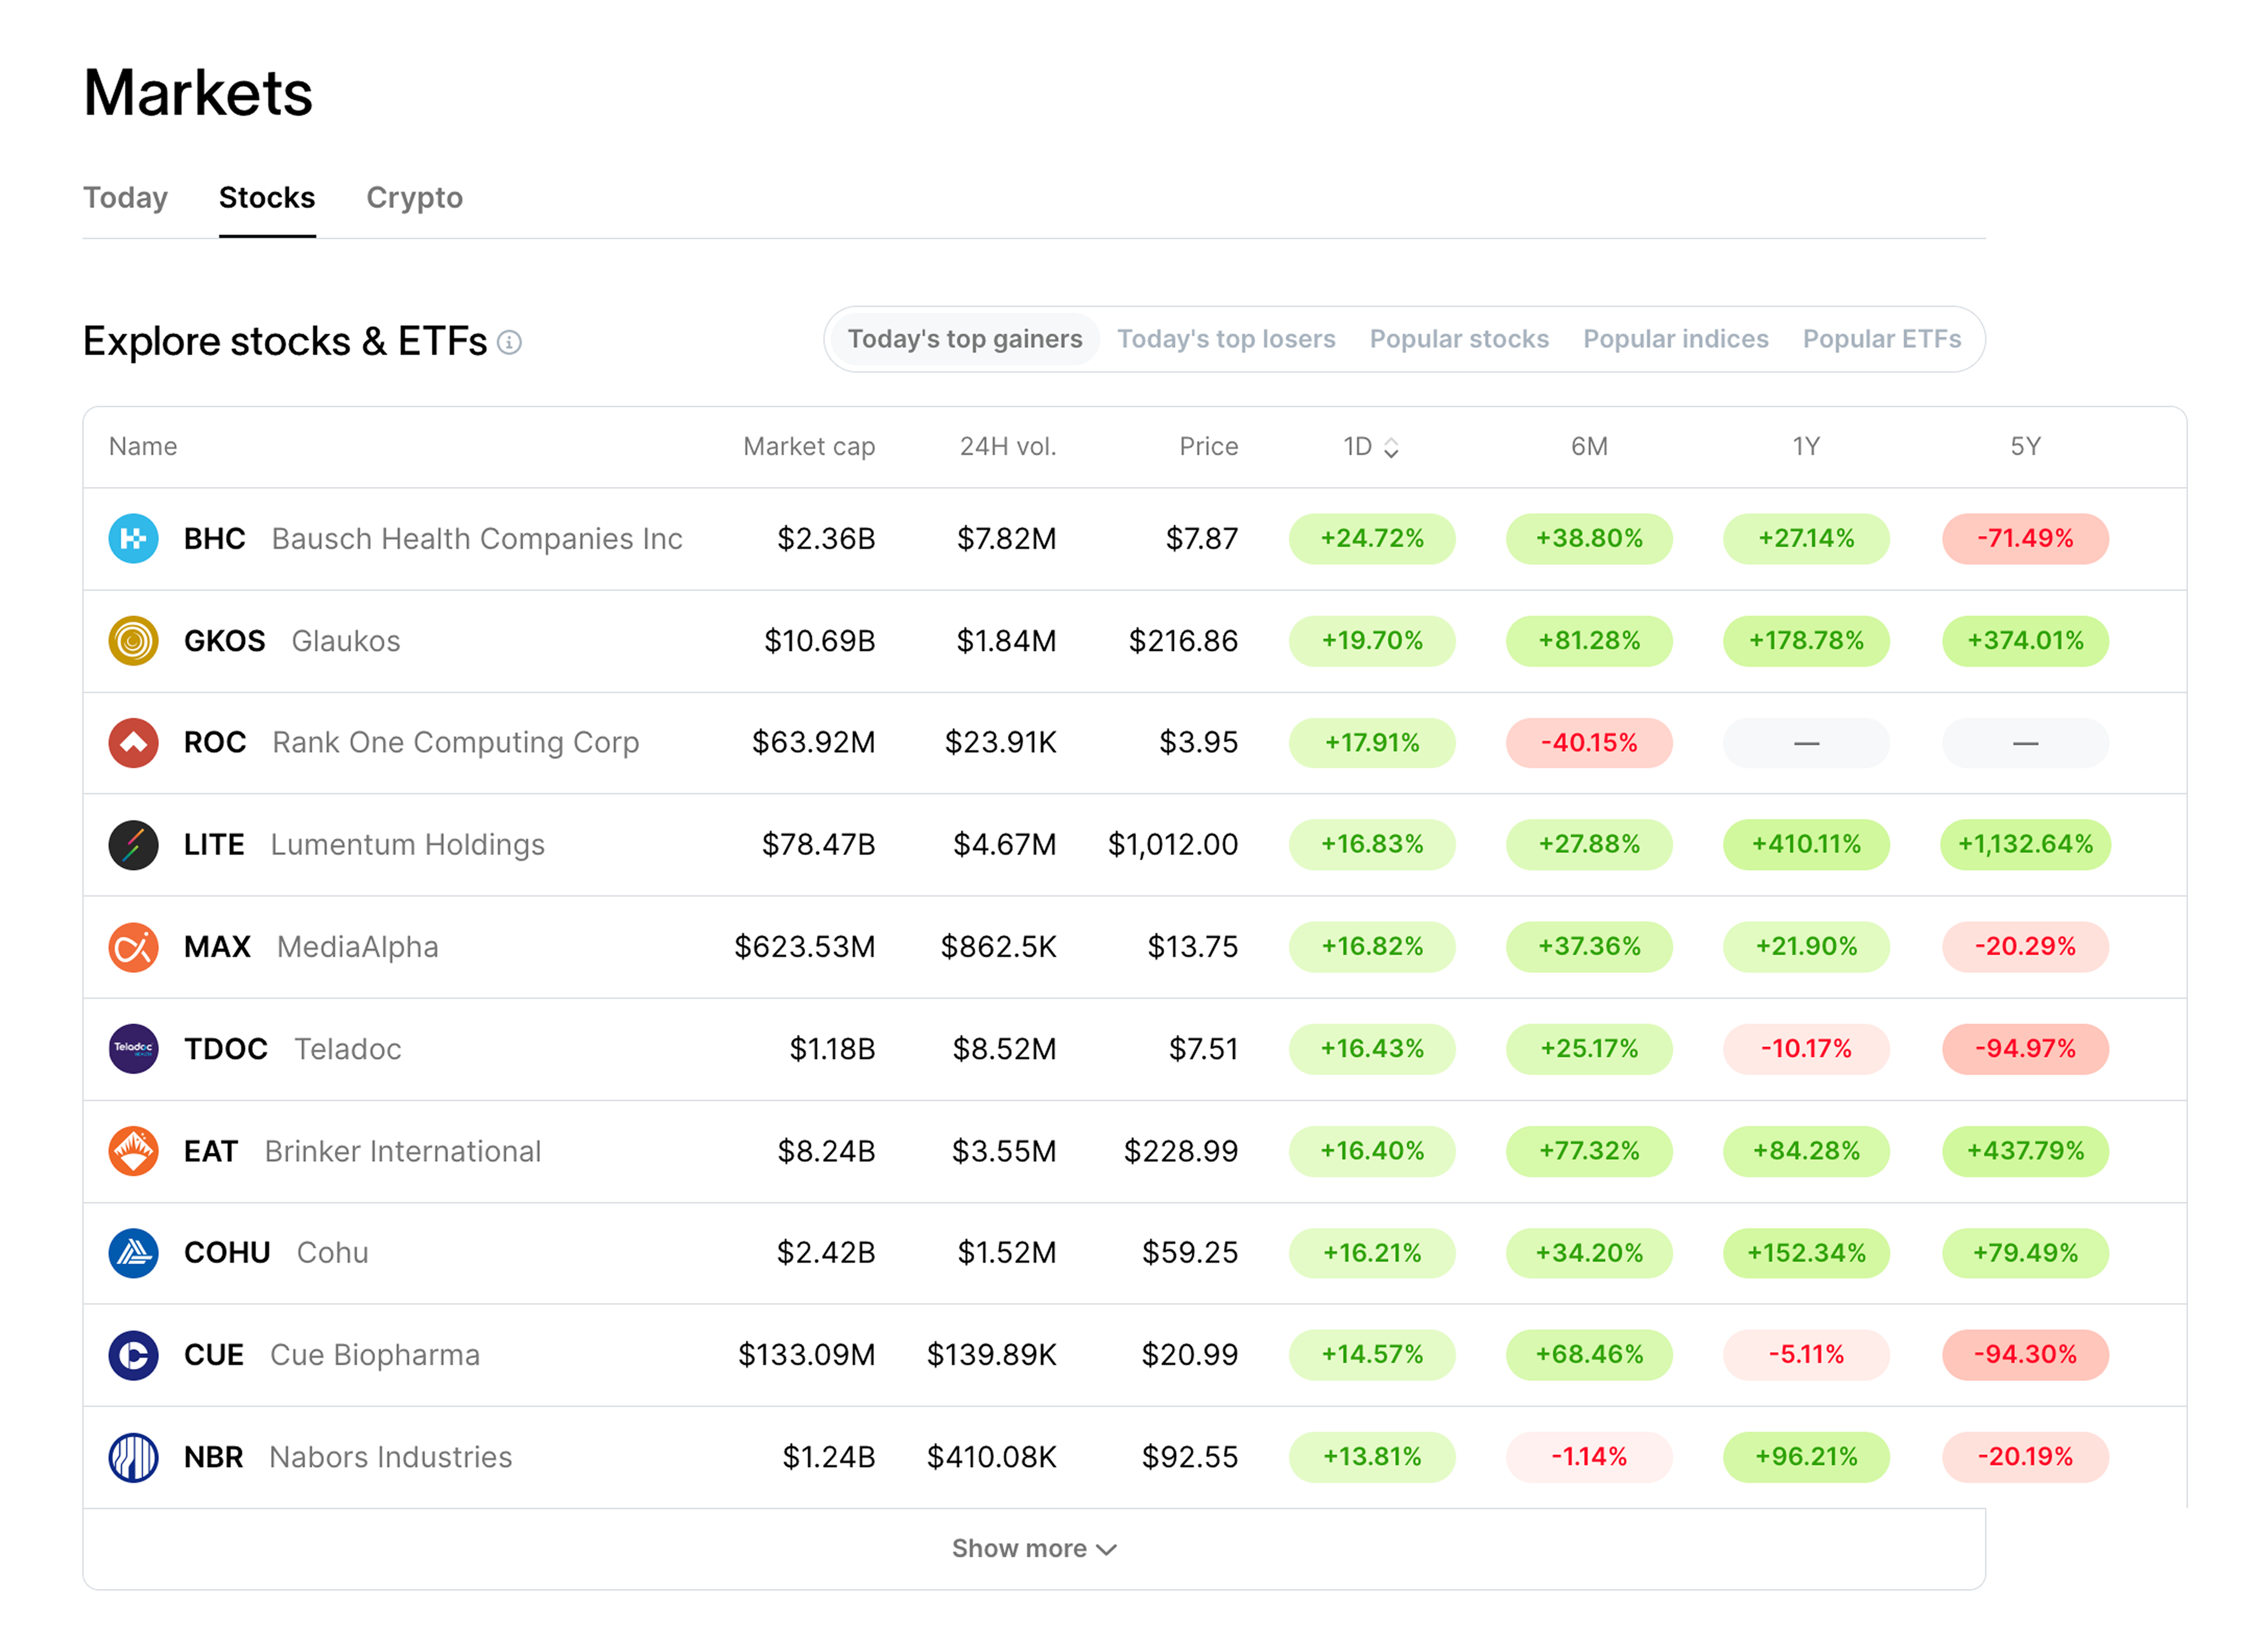Click EAT's +437.79% 5Y badge
Screen dimensions: 2266x1652
click(x=2025, y=1151)
